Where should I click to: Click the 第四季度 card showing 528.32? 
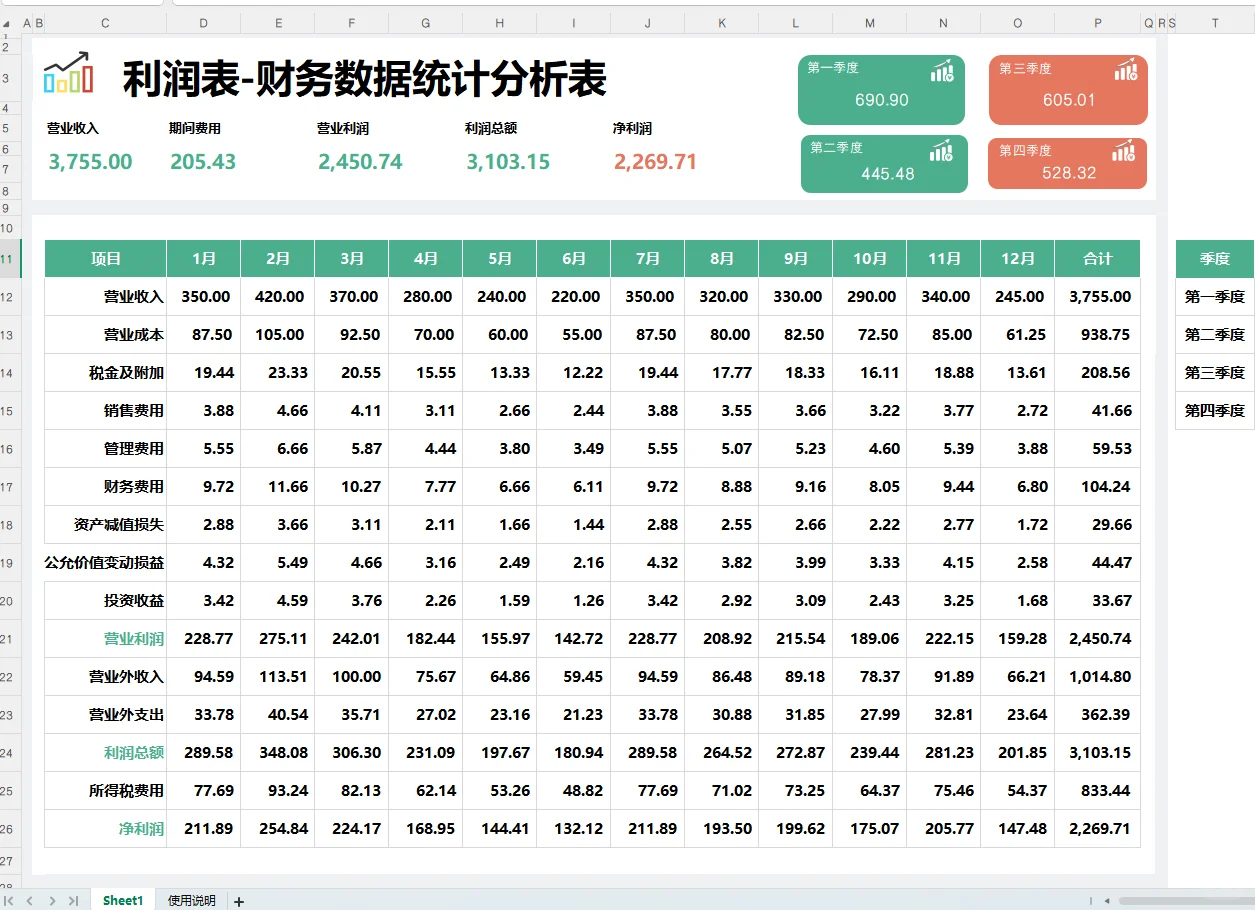click(1066, 163)
